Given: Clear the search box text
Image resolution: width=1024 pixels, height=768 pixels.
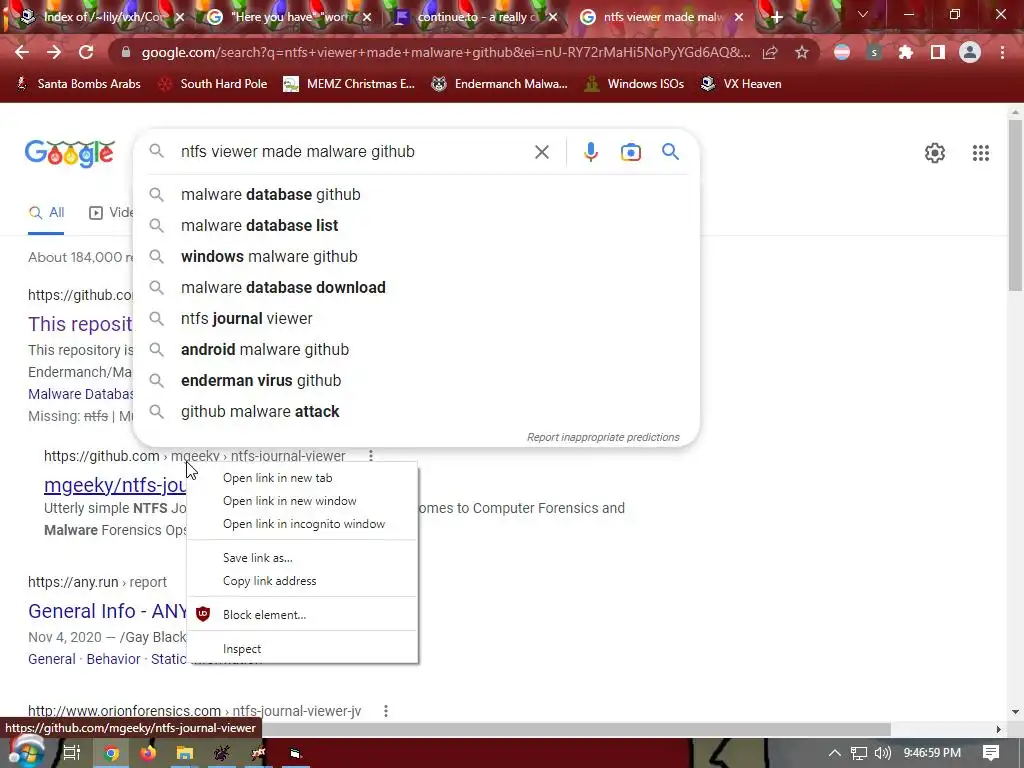Looking at the screenshot, I should pyautogui.click(x=541, y=152).
